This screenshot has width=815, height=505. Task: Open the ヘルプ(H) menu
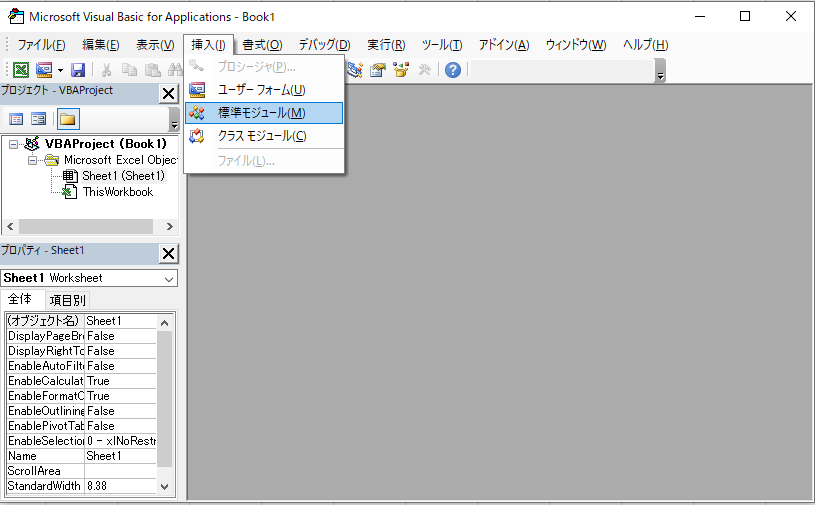coord(646,45)
